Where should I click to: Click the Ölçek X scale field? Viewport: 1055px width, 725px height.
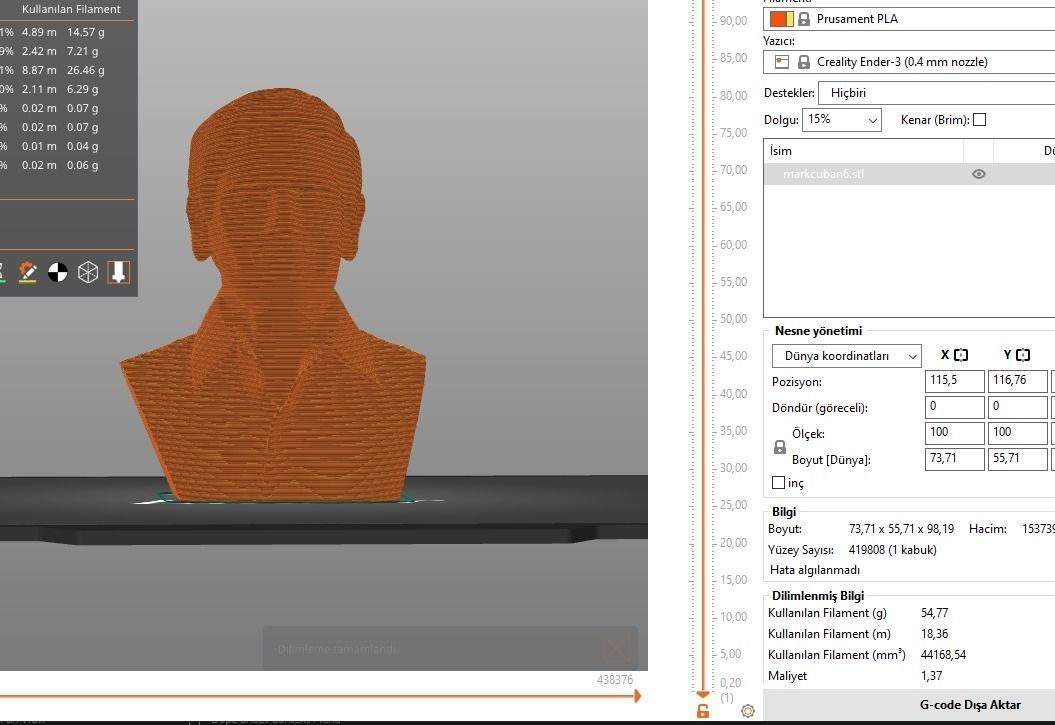pyautogui.click(x=955, y=432)
